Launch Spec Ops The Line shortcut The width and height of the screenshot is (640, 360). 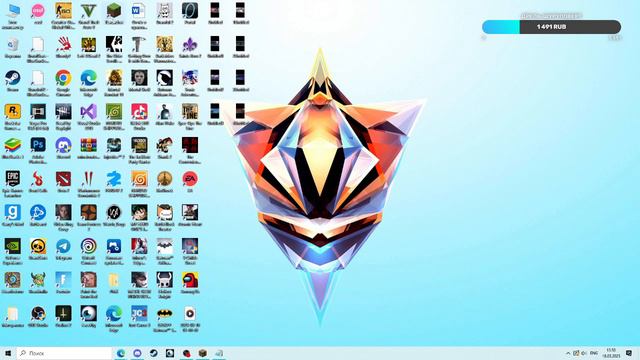click(x=190, y=111)
